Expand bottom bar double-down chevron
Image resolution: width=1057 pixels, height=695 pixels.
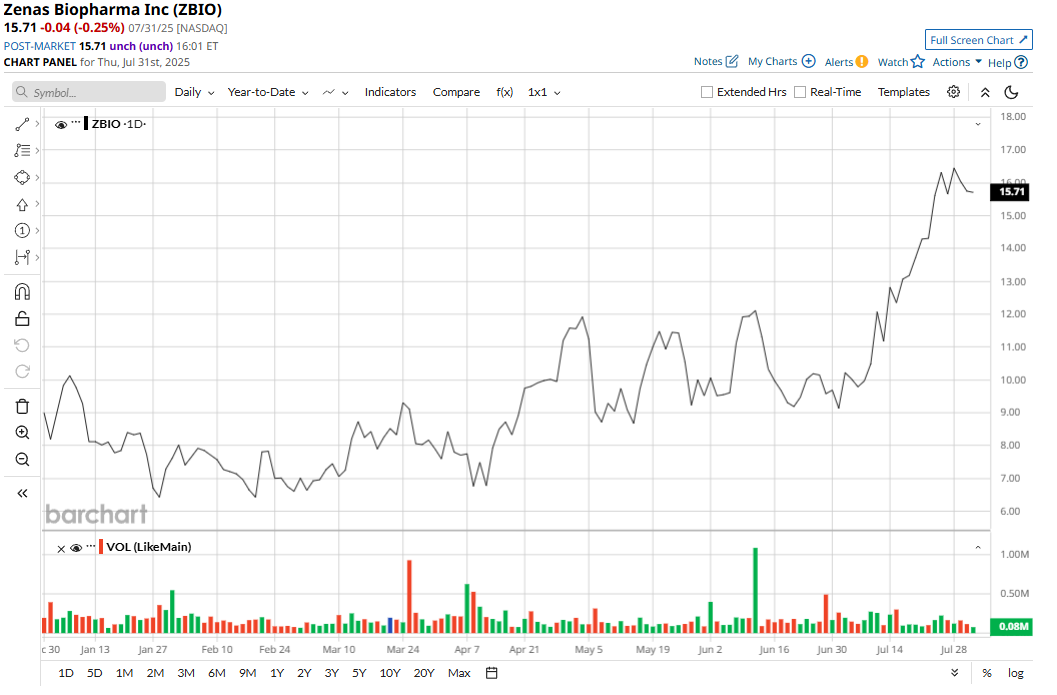(x=955, y=673)
